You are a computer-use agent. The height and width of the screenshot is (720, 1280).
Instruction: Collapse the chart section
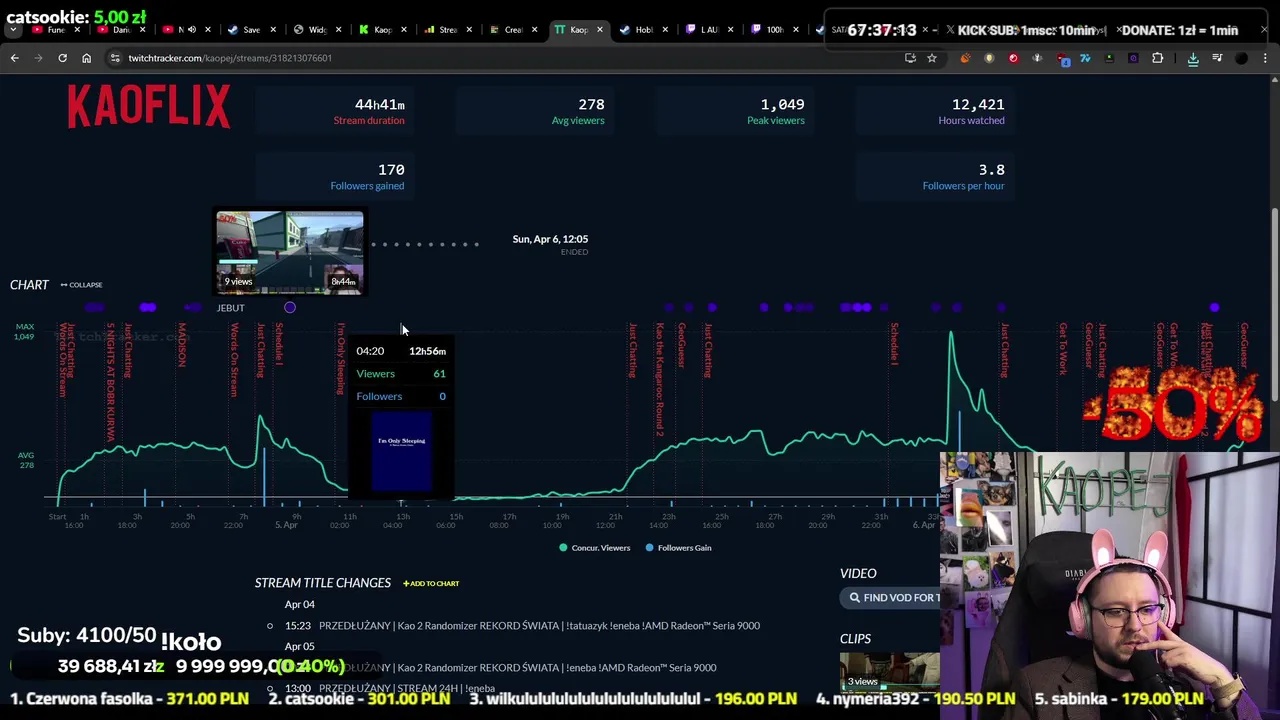pos(81,285)
